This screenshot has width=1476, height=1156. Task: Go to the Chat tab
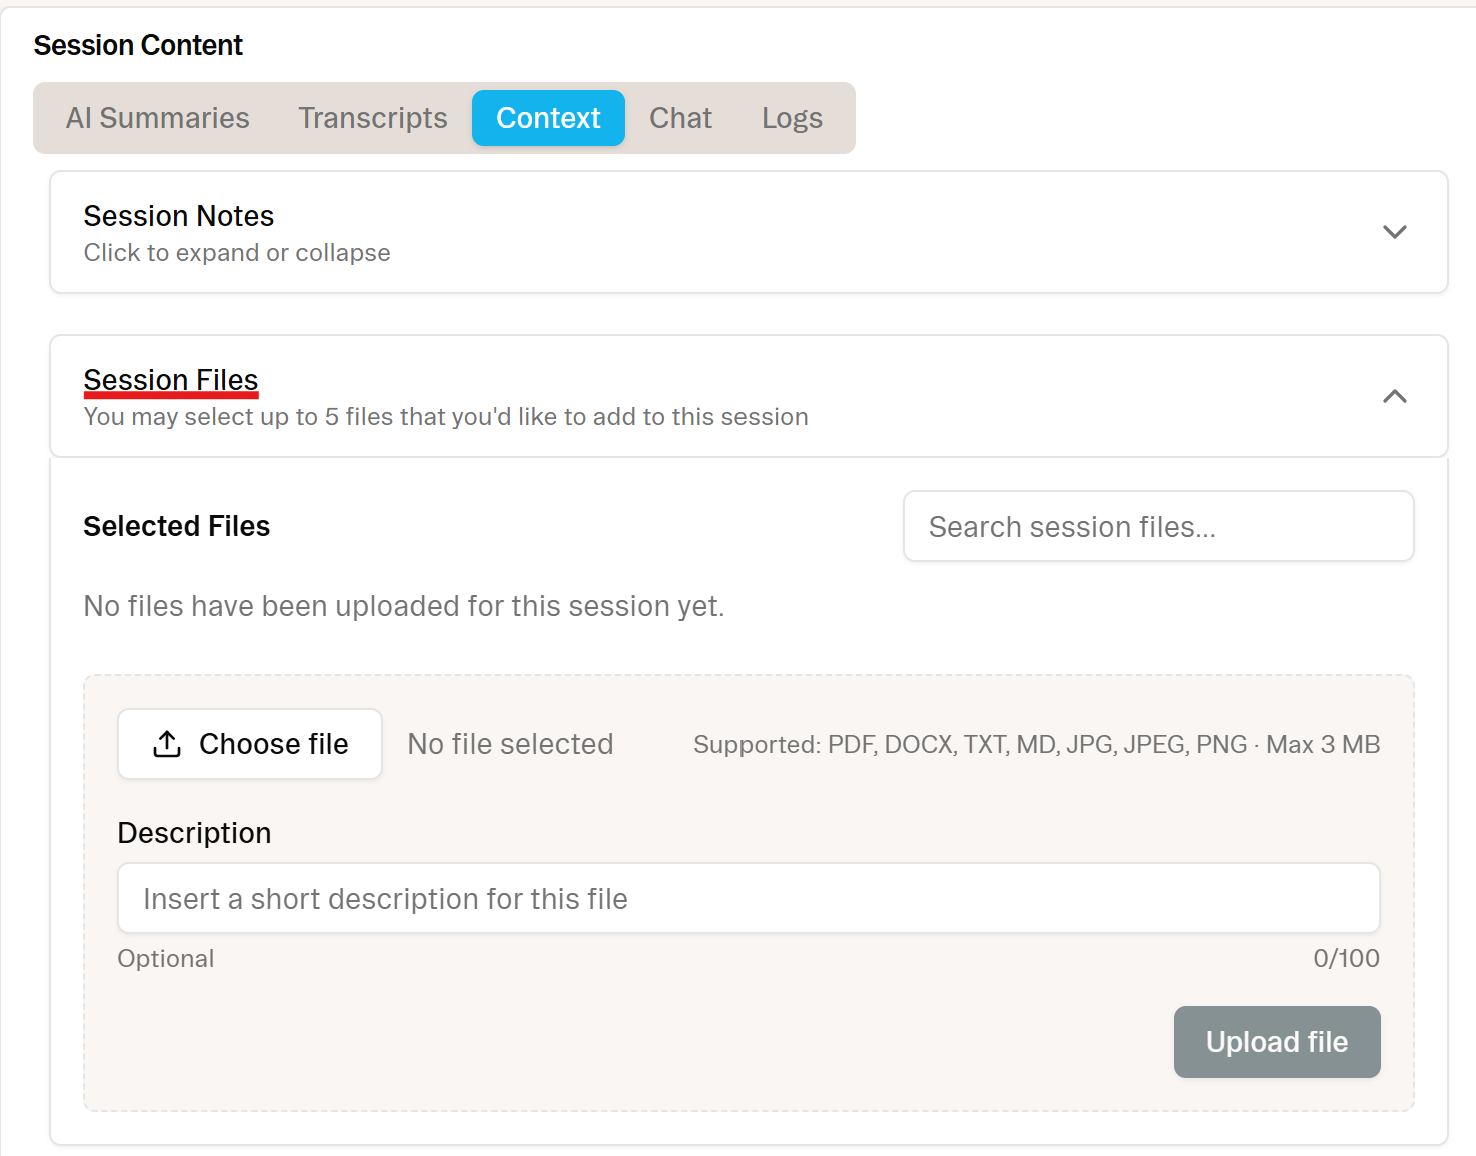680,118
